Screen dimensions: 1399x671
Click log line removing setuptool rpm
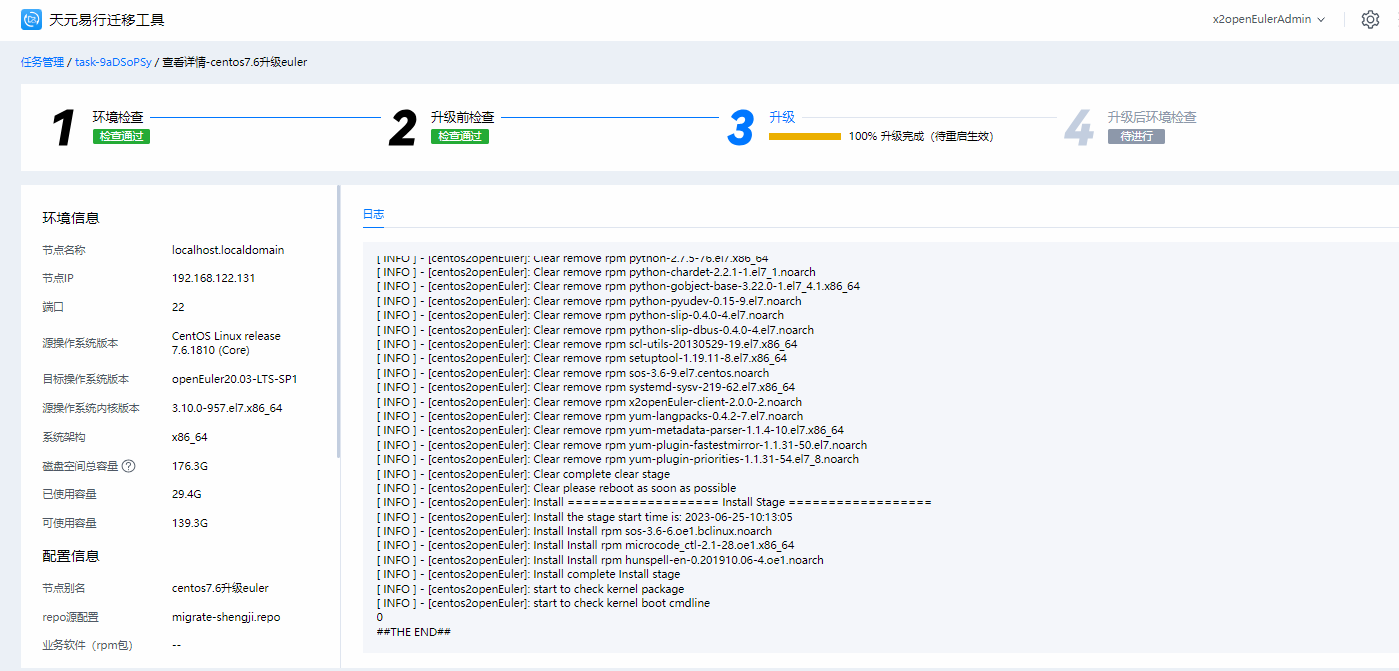click(582, 358)
